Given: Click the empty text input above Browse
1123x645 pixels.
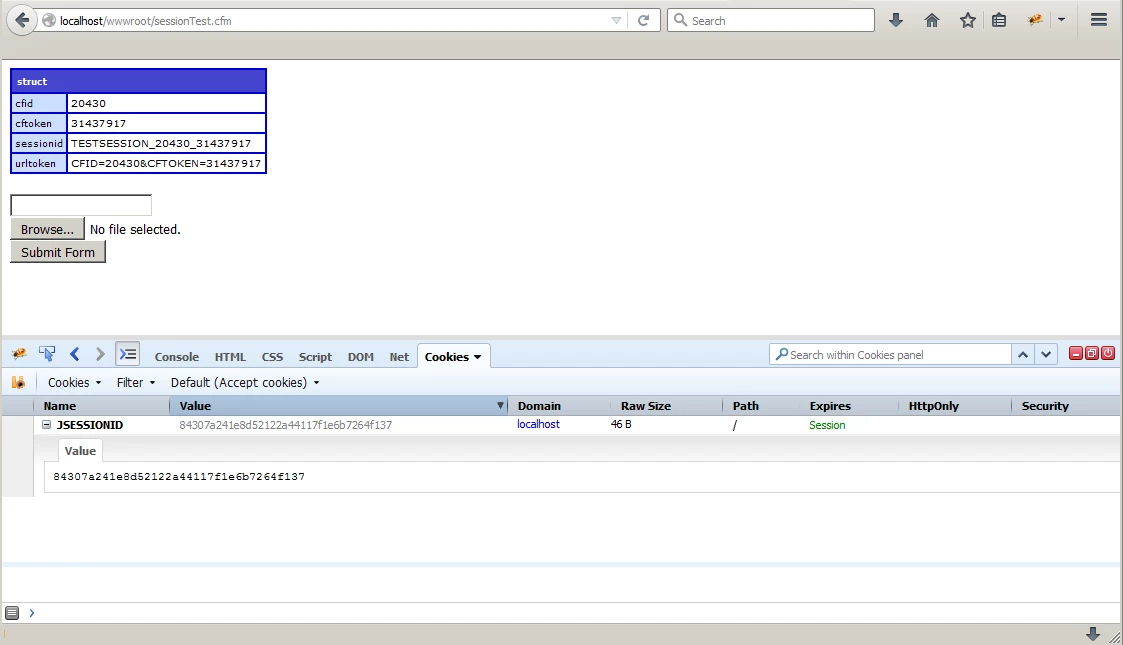Looking at the screenshot, I should (81, 205).
